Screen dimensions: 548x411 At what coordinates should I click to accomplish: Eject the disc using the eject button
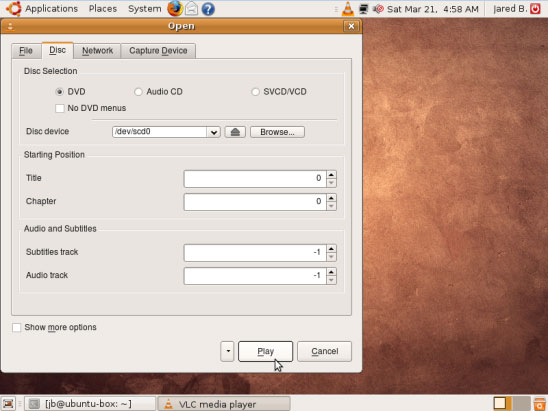pos(235,132)
